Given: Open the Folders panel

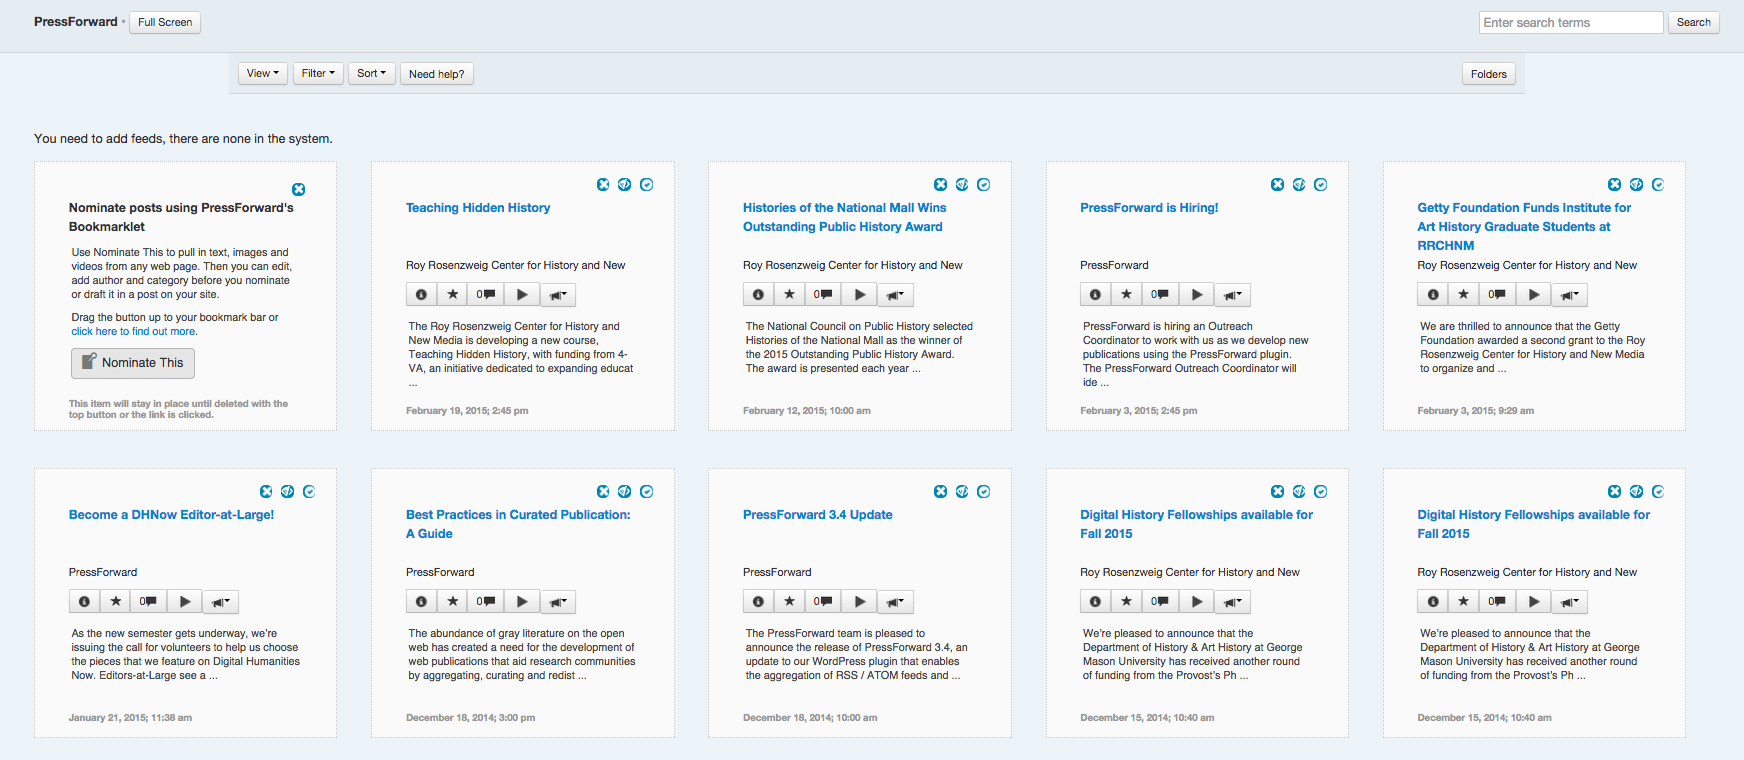Looking at the screenshot, I should [x=1488, y=74].
